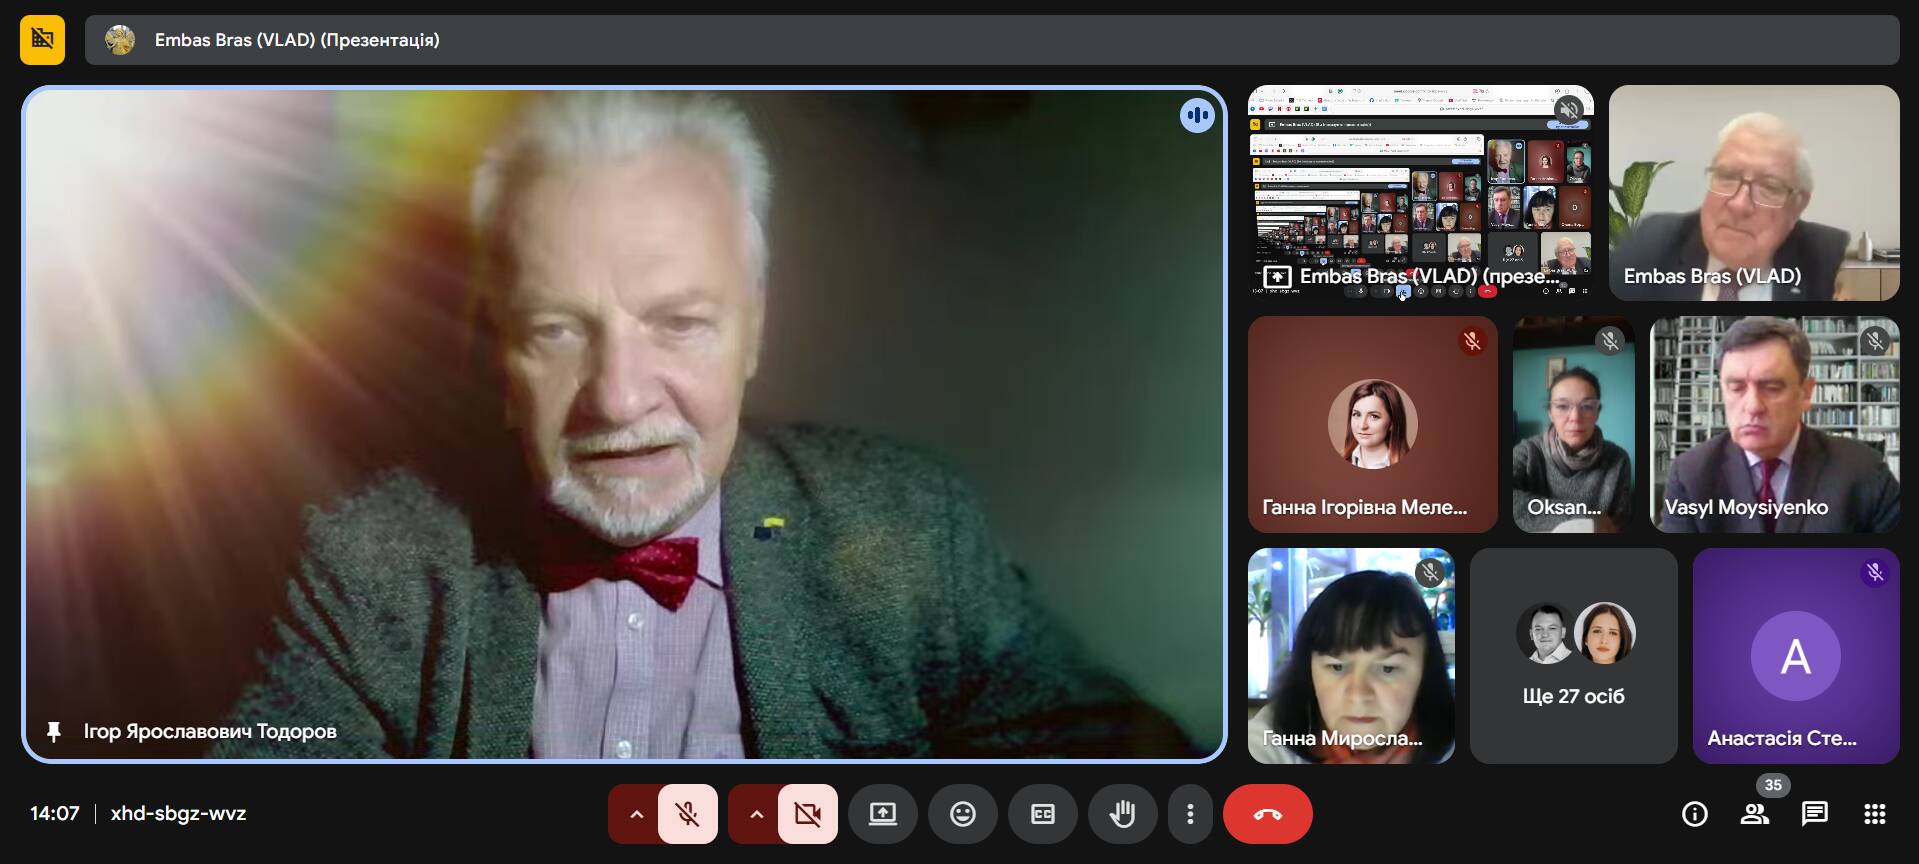
Task: Toggle closed captions
Action: [1042, 814]
